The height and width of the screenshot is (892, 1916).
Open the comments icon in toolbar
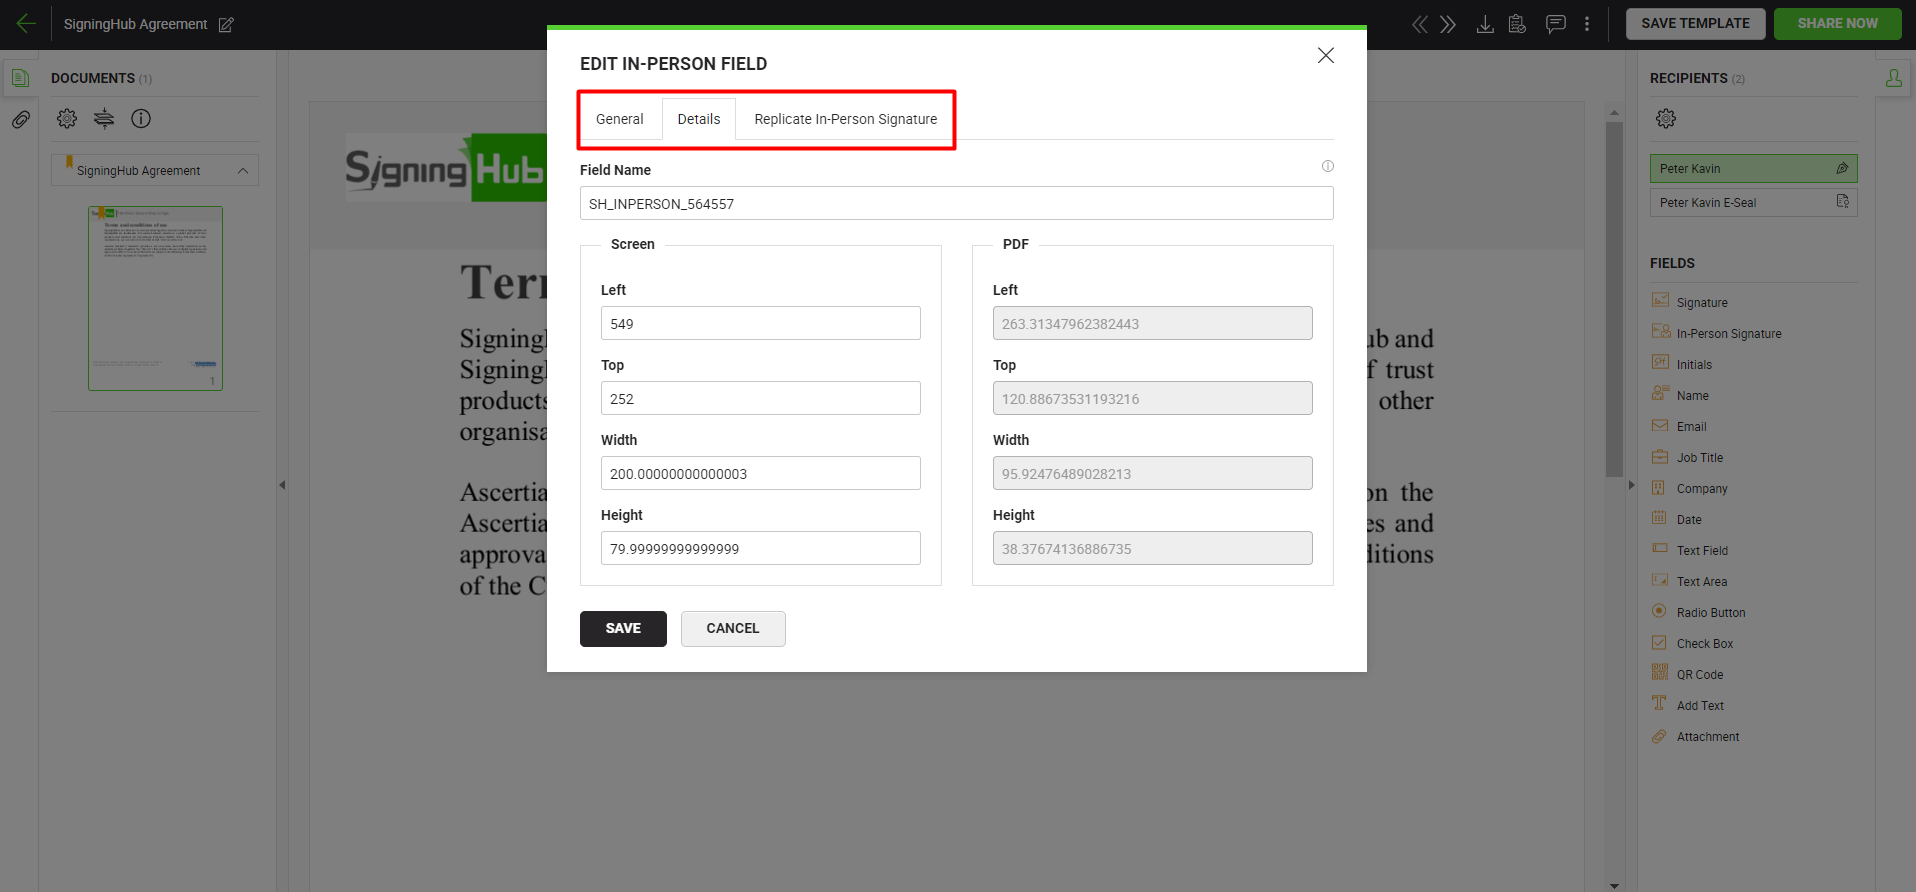click(x=1555, y=24)
